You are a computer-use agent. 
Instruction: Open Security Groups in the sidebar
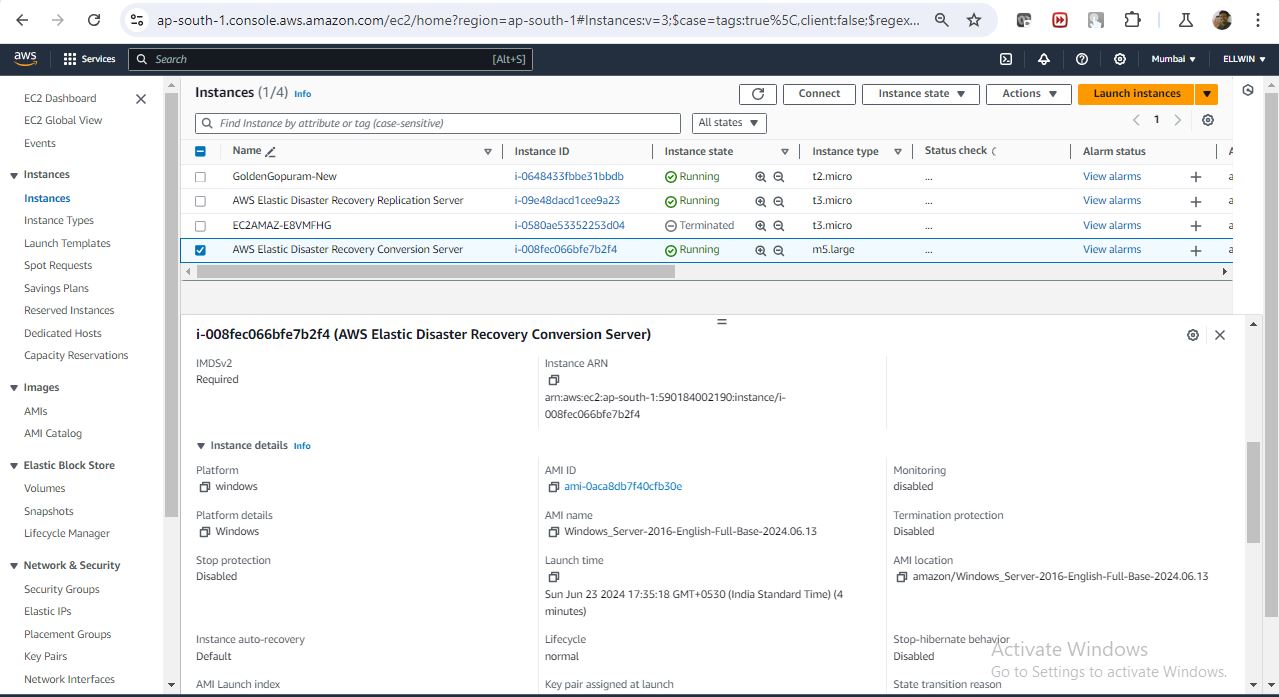[61, 589]
